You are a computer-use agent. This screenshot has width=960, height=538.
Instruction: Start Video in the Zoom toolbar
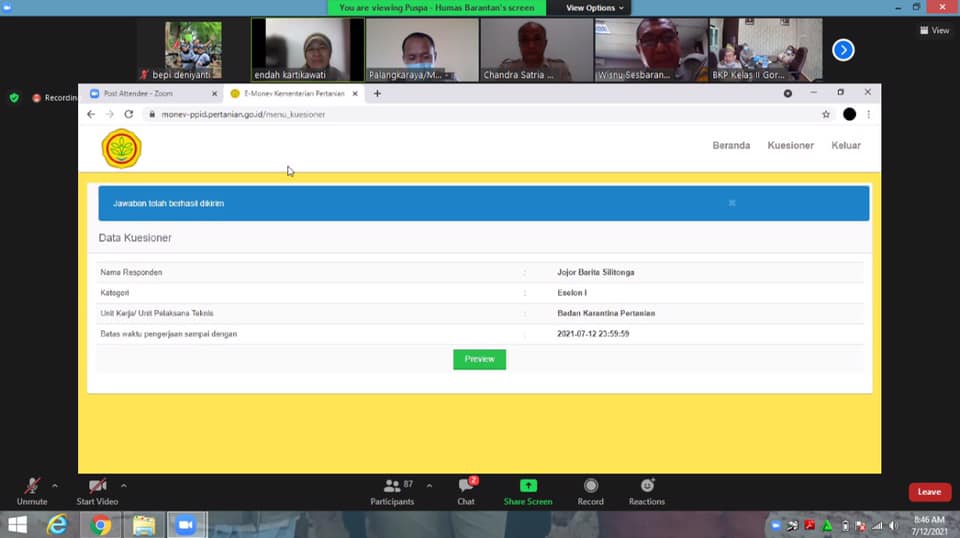pyautogui.click(x=97, y=486)
